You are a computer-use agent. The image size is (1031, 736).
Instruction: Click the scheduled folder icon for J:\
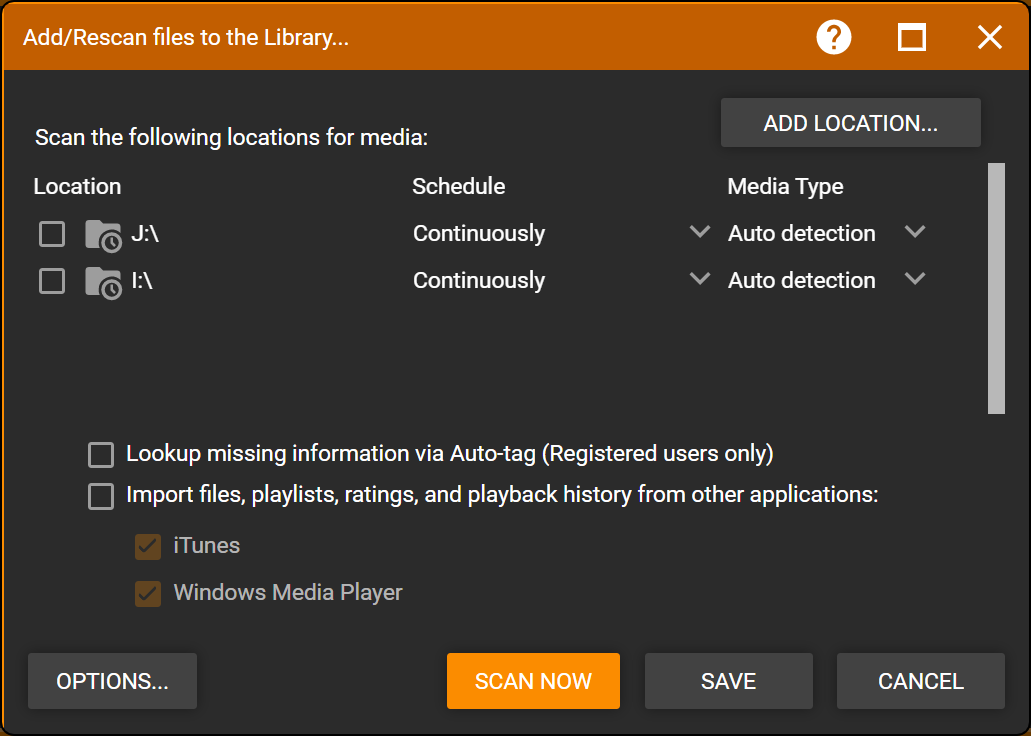103,235
